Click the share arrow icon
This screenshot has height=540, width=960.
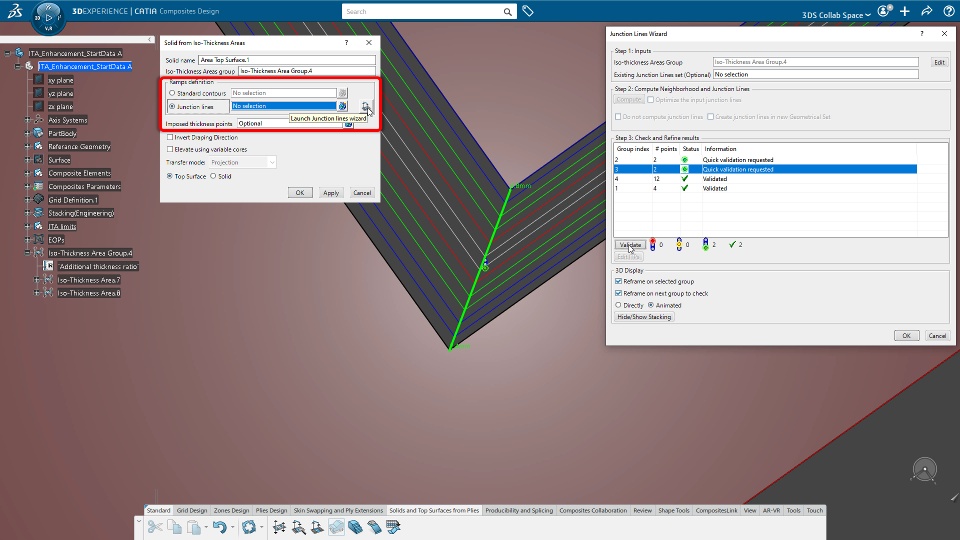(x=927, y=11)
